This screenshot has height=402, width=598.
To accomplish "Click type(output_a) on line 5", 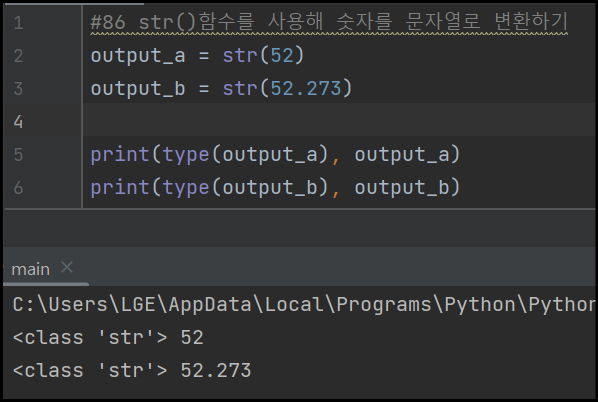I will [246, 155].
